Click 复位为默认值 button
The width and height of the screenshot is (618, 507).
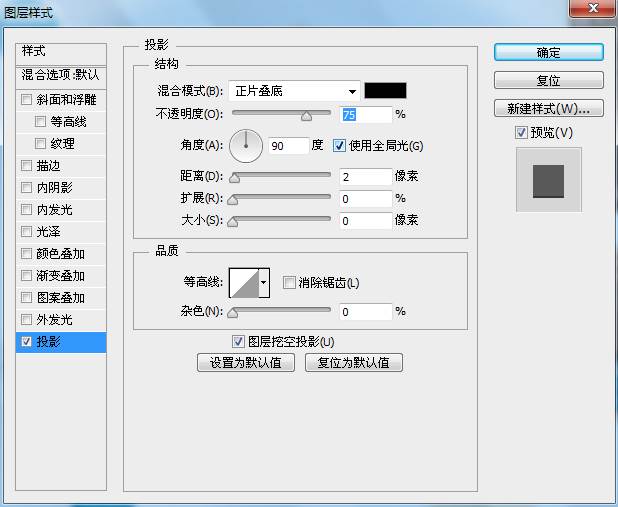tap(354, 362)
